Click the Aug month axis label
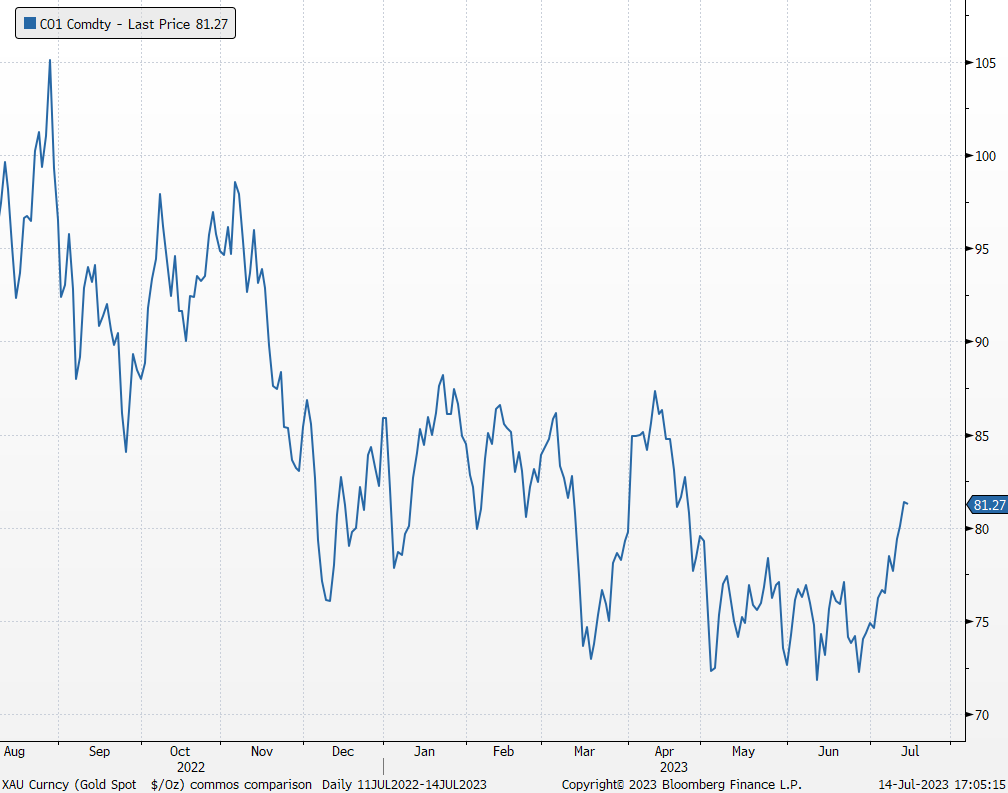This screenshot has width=1008, height=793. click(14, 751)
